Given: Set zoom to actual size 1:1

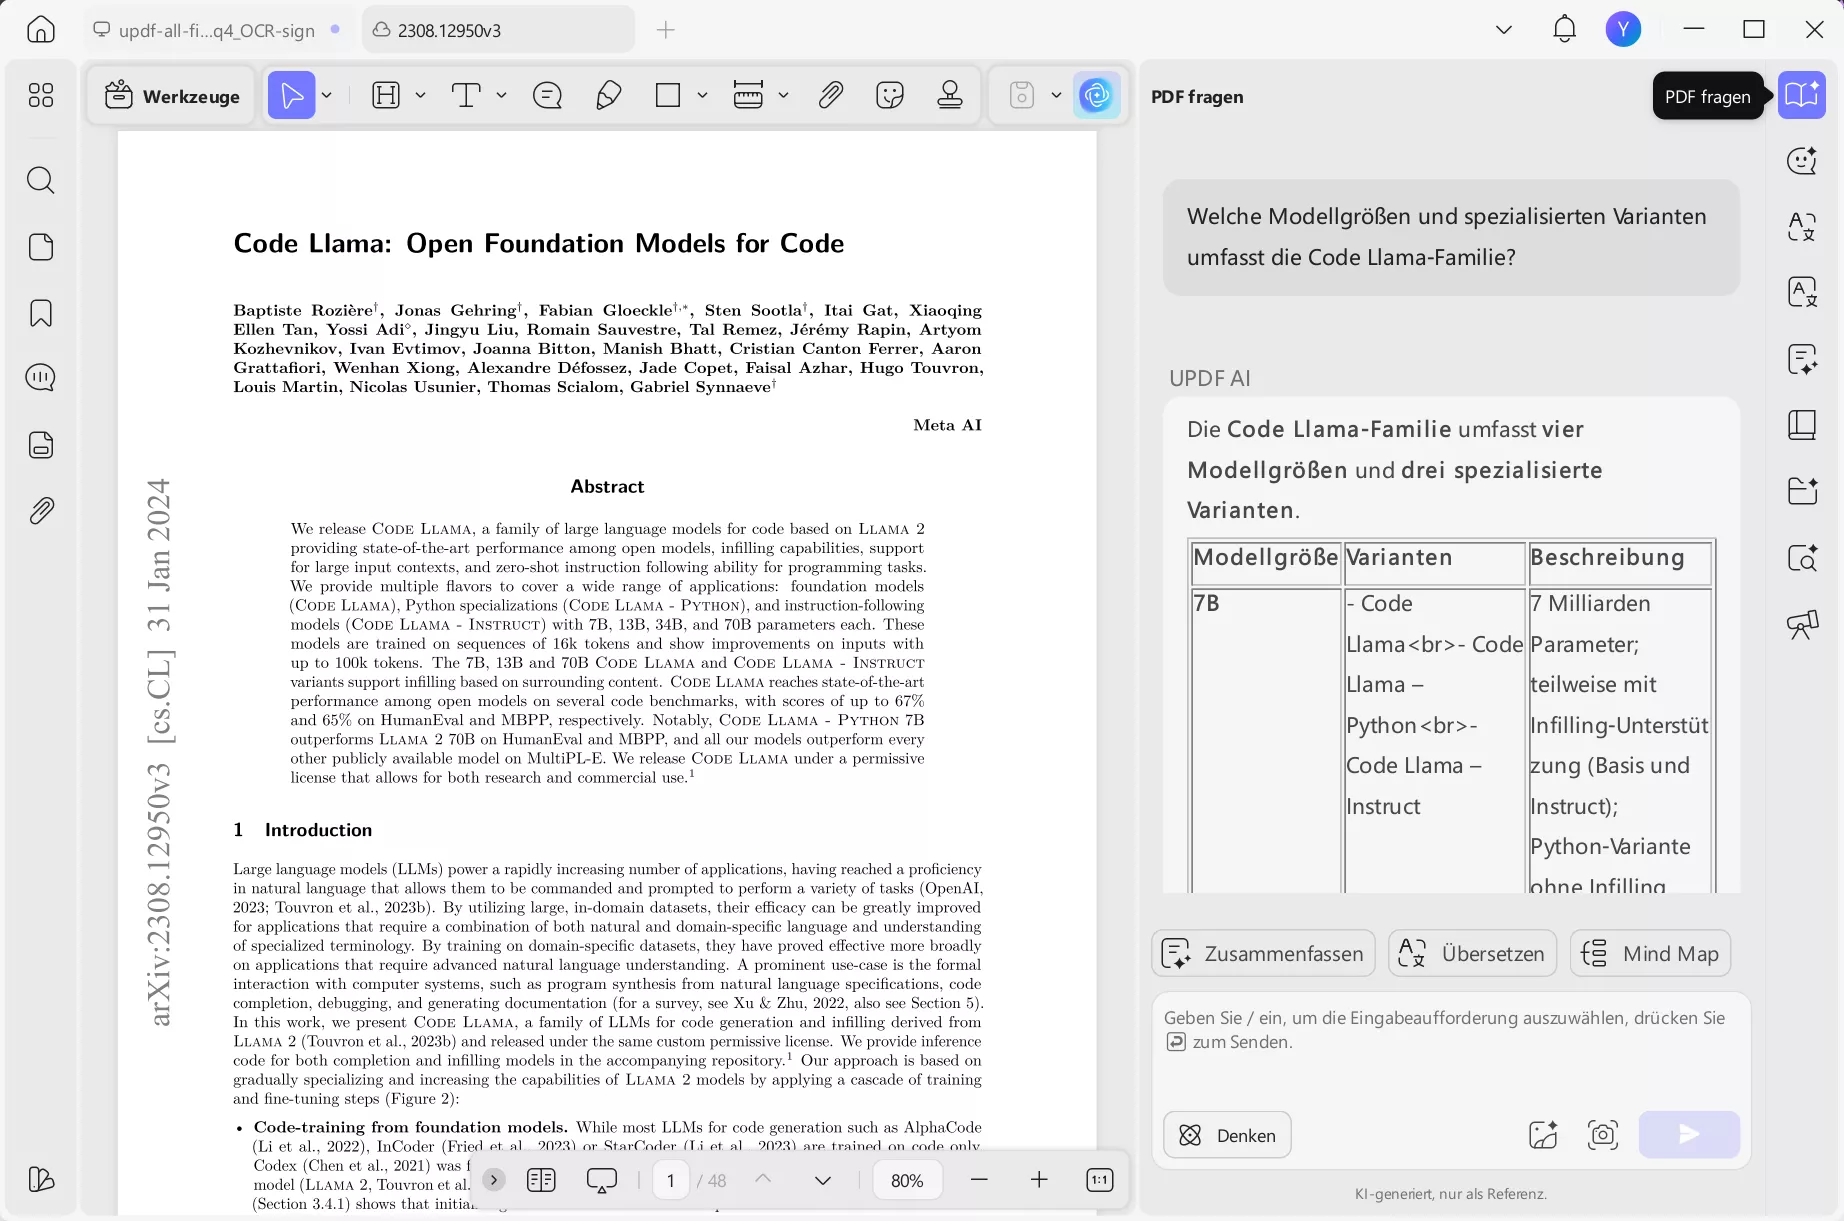Looking at the screenshot, I should pyautogui.click(x=1099, y=1180).
